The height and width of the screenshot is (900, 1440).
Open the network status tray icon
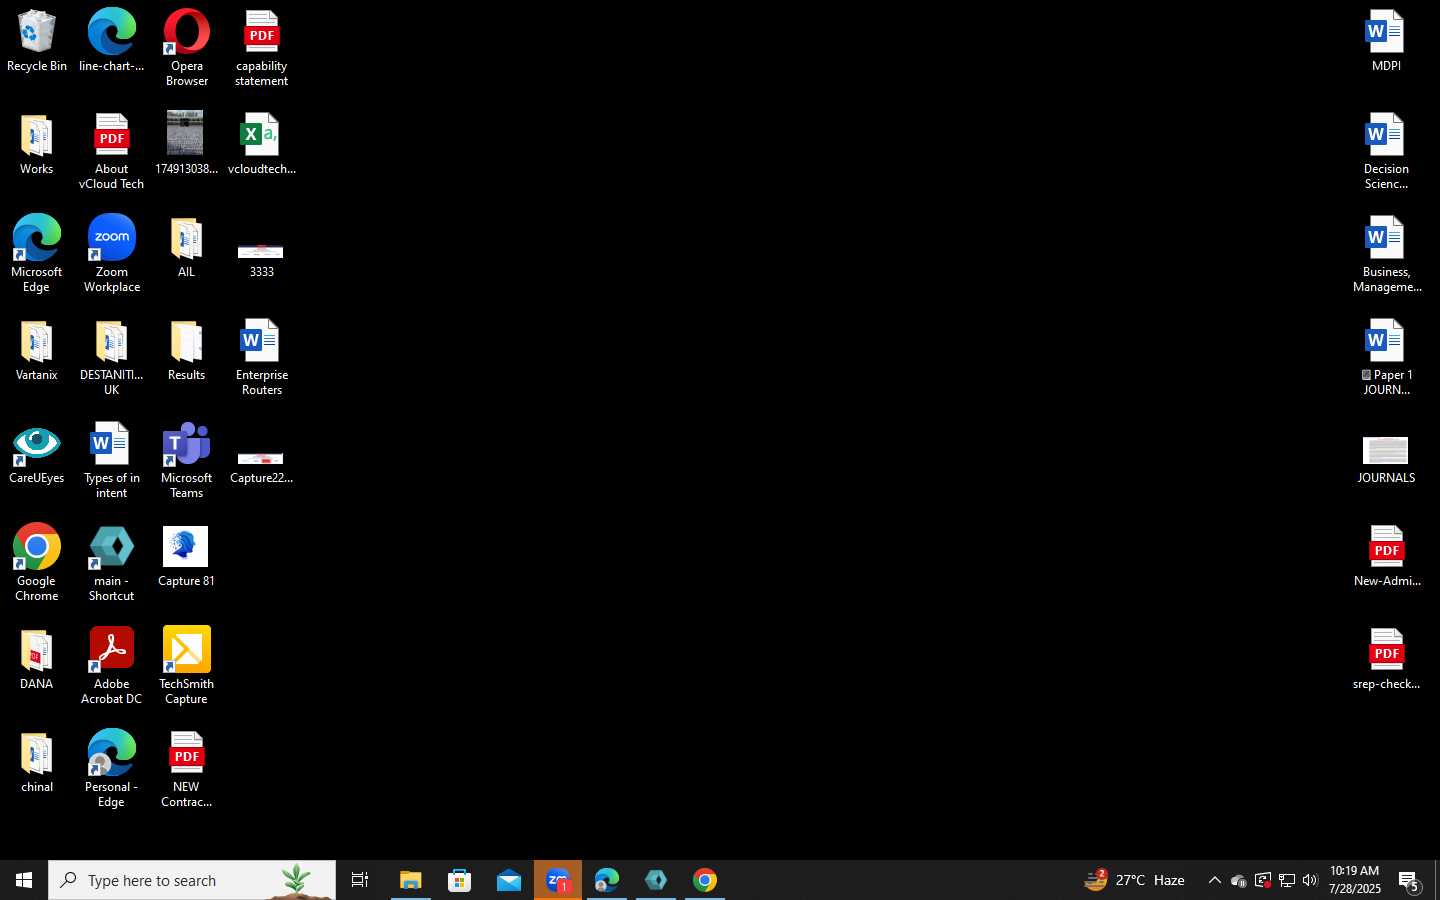tap(1287, 880)
